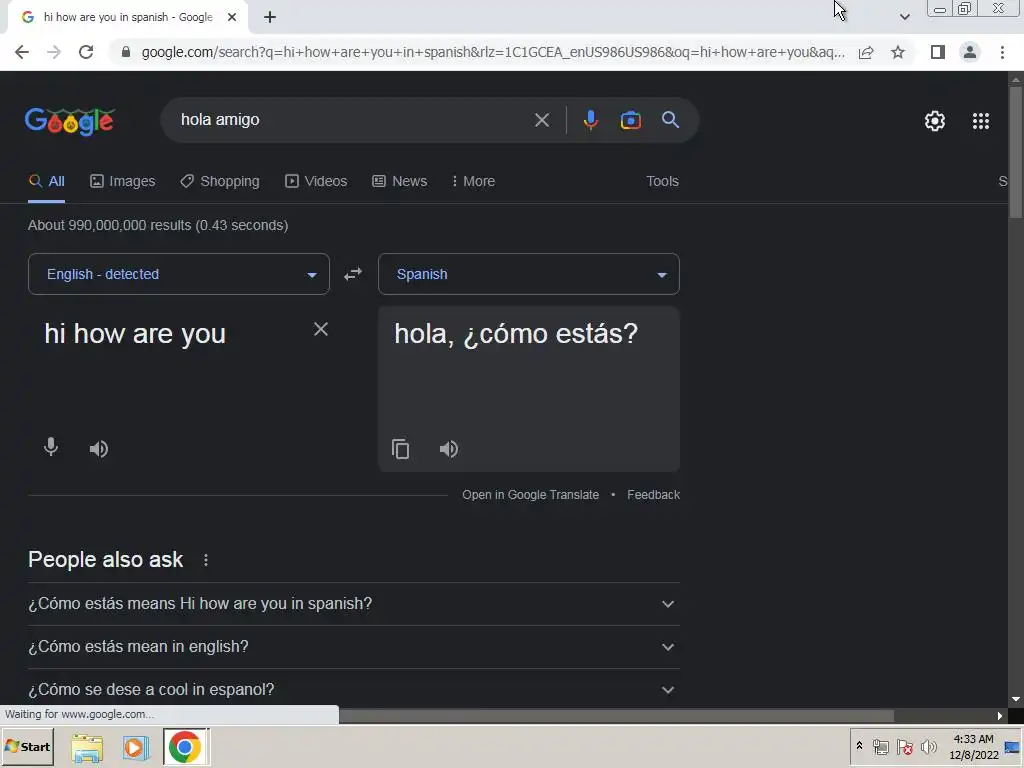Screen dimensions: 1024x768
Task: Select the All results tab
Action: tap(47, 182)
